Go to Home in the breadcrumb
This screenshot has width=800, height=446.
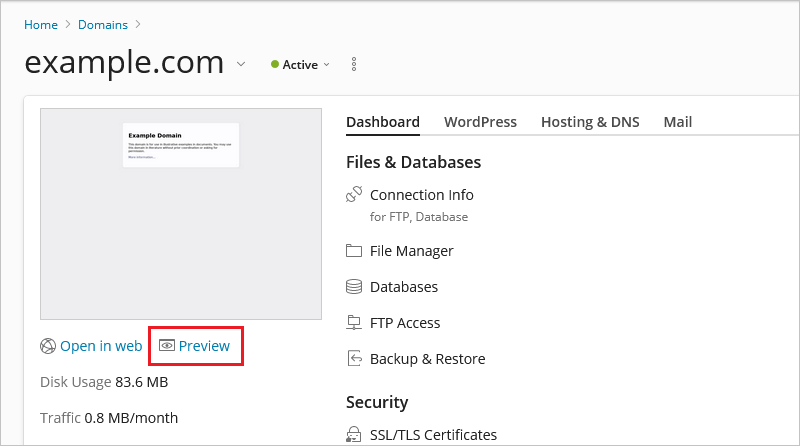click(41, 25)
